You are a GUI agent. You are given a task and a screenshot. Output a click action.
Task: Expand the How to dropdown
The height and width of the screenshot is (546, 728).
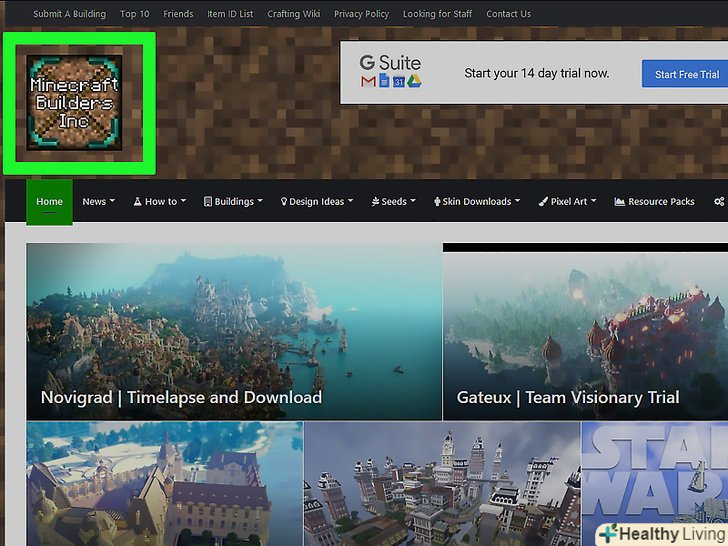[160, 202]
